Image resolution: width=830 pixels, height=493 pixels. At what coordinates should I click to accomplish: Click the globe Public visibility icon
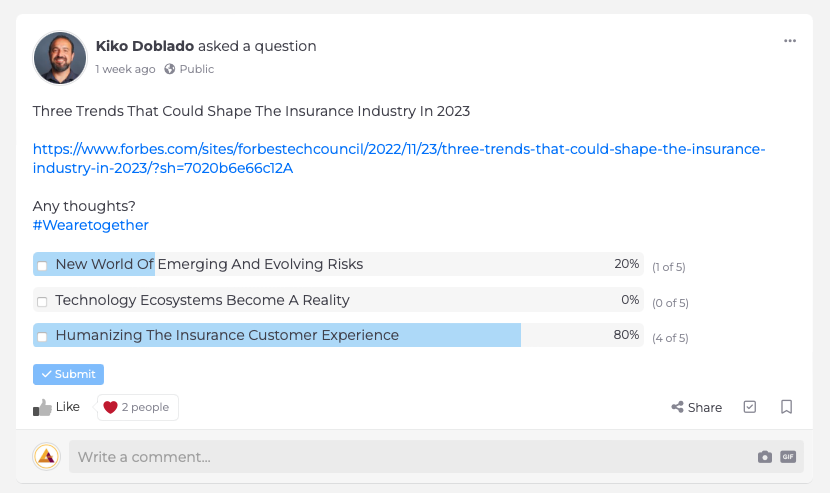tap(169, 69)
